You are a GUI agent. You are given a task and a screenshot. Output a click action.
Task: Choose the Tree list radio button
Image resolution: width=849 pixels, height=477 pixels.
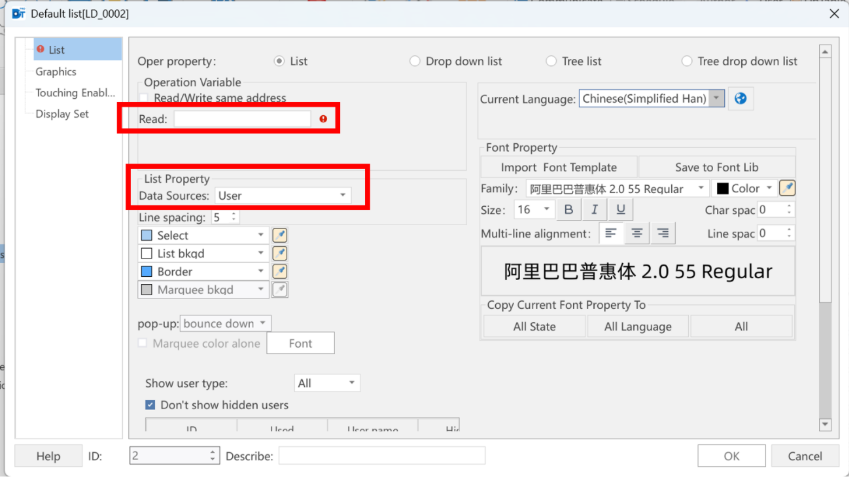tap(551, 61)
